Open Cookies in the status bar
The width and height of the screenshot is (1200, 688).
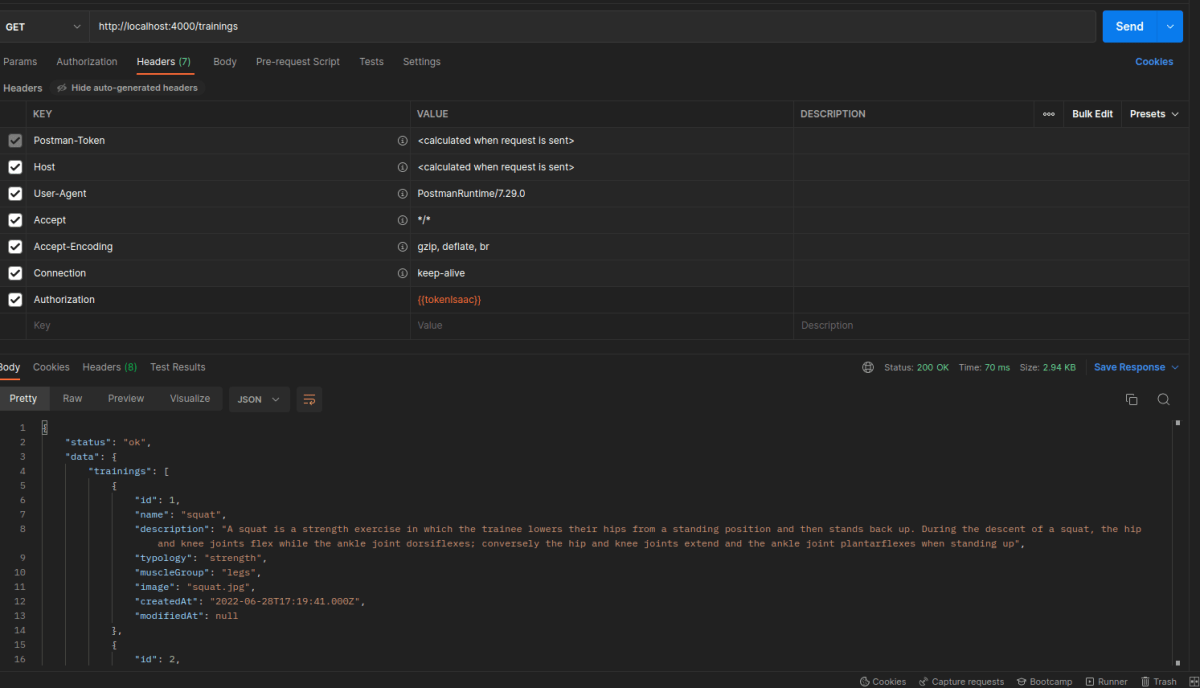tap(883, 681)
